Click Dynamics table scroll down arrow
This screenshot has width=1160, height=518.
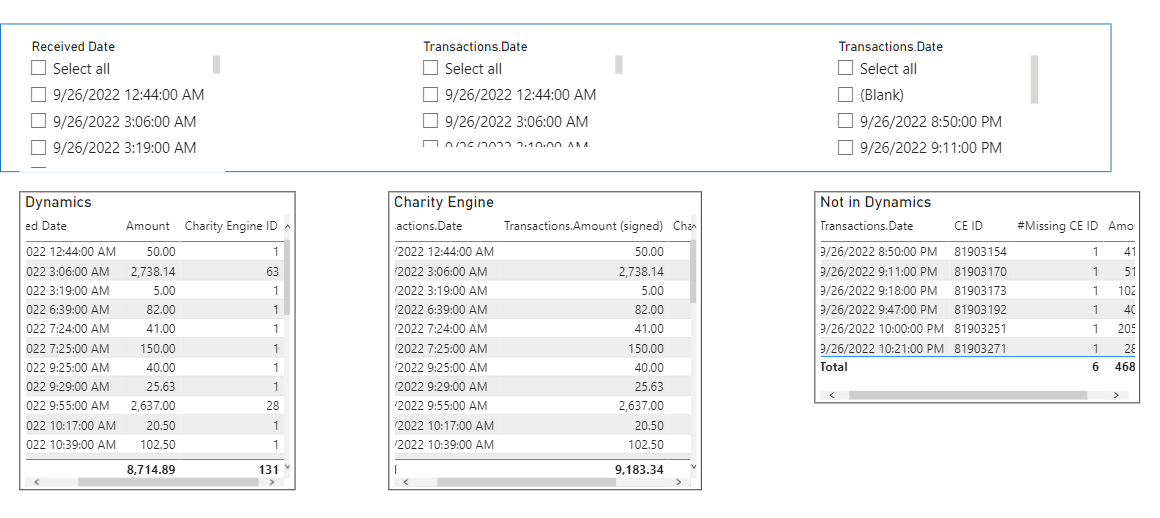(x=288, y=468)
